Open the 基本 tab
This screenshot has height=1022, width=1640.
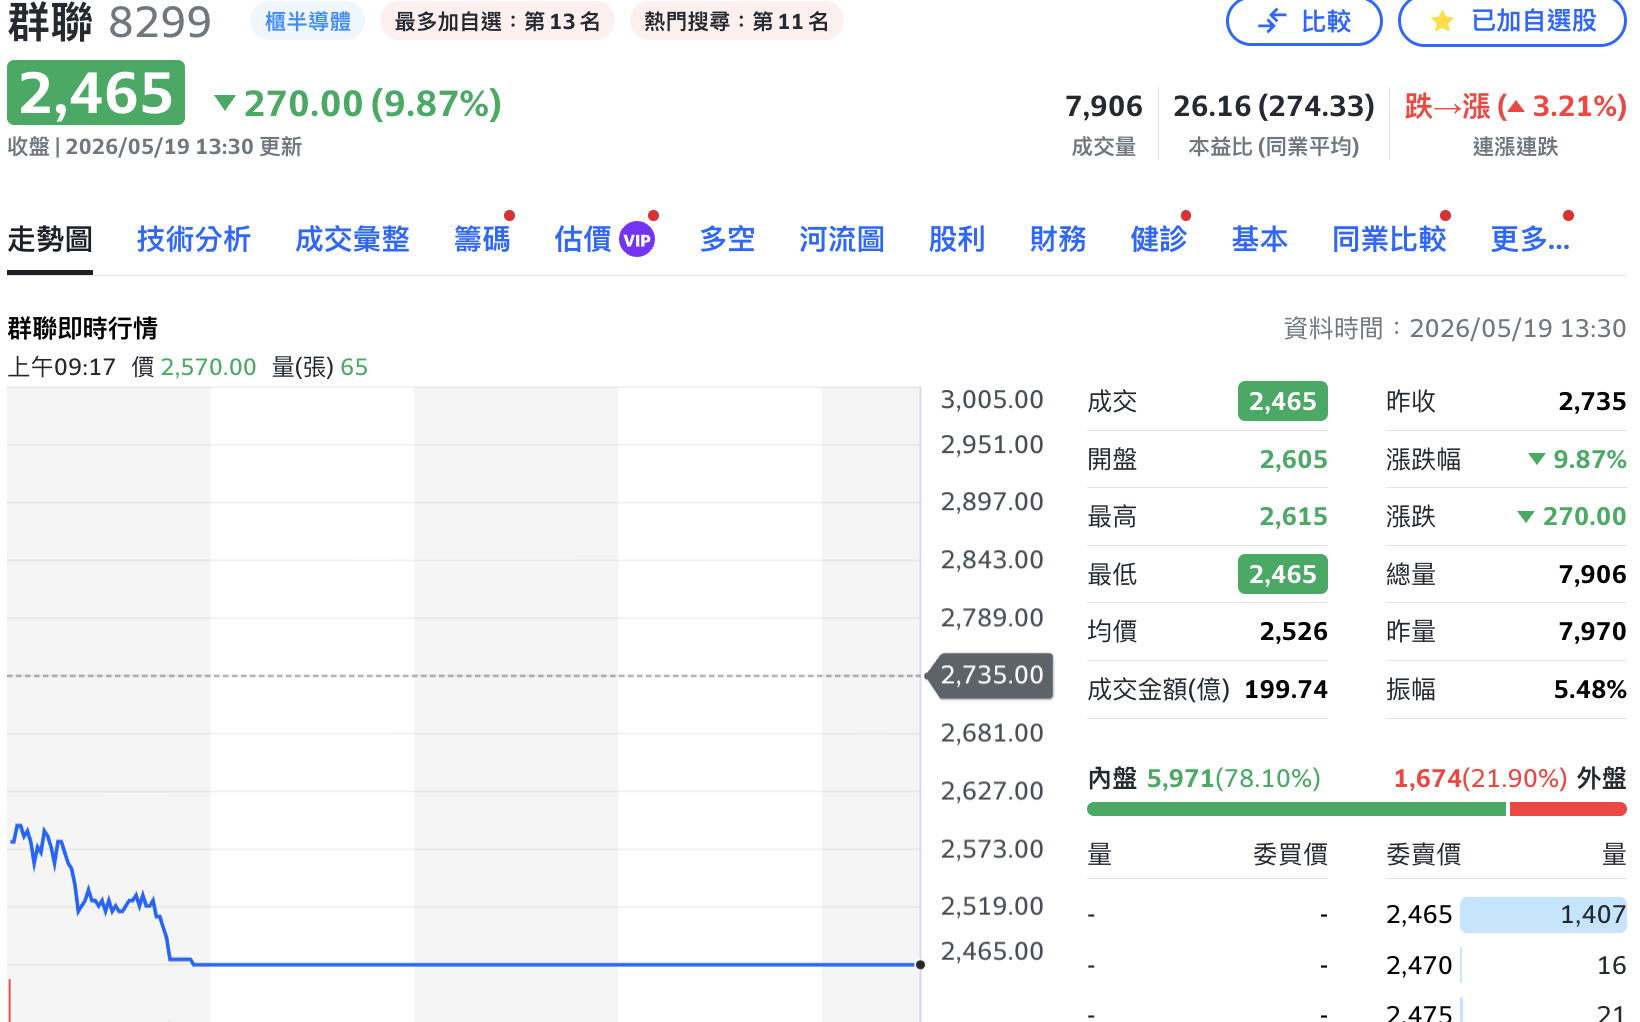point(1260,239)
